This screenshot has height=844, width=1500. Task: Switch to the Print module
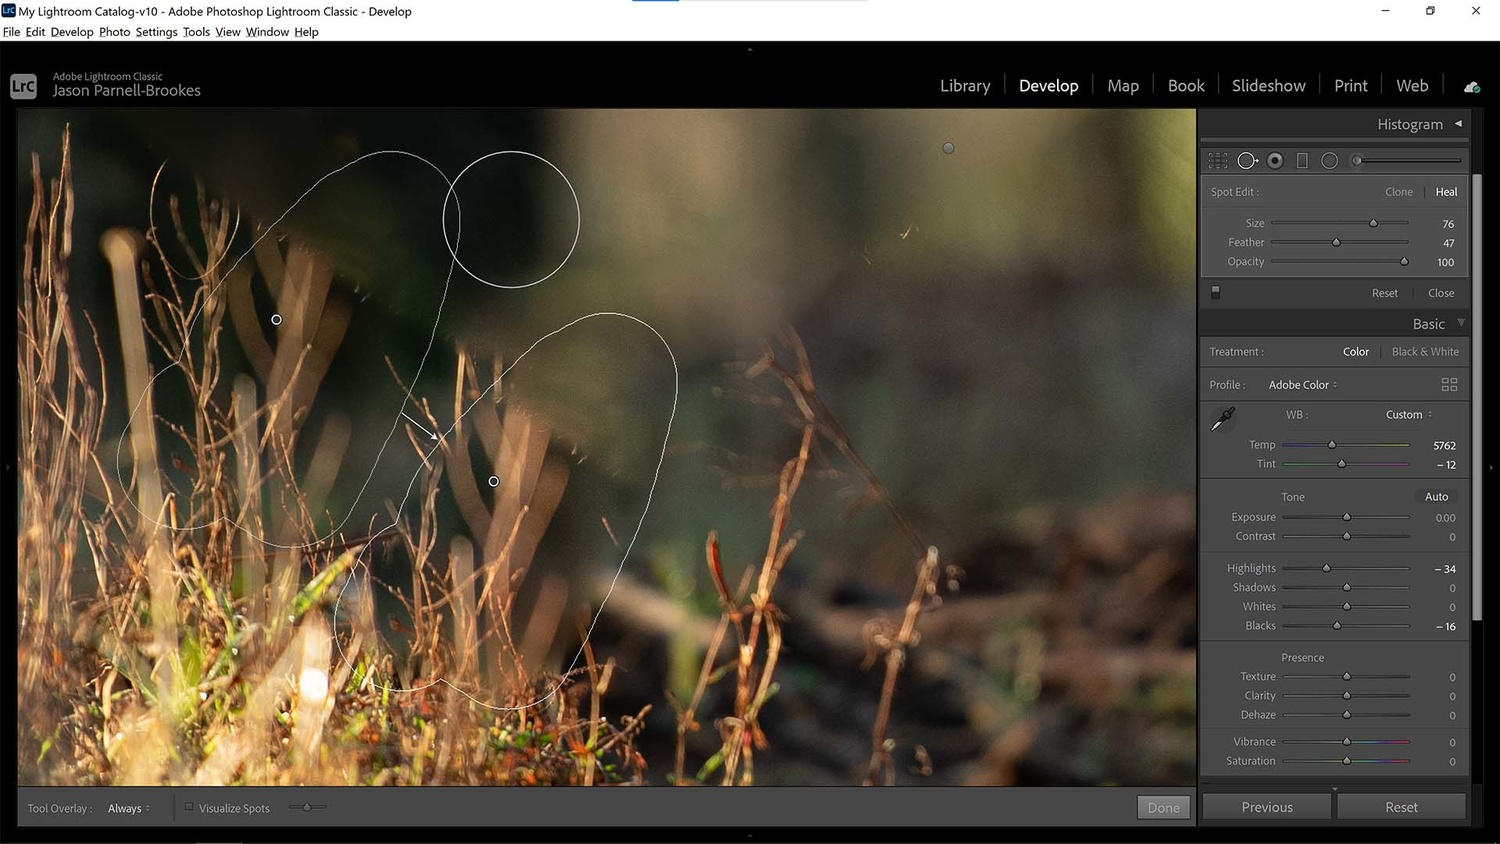[x=1350, y=86]
